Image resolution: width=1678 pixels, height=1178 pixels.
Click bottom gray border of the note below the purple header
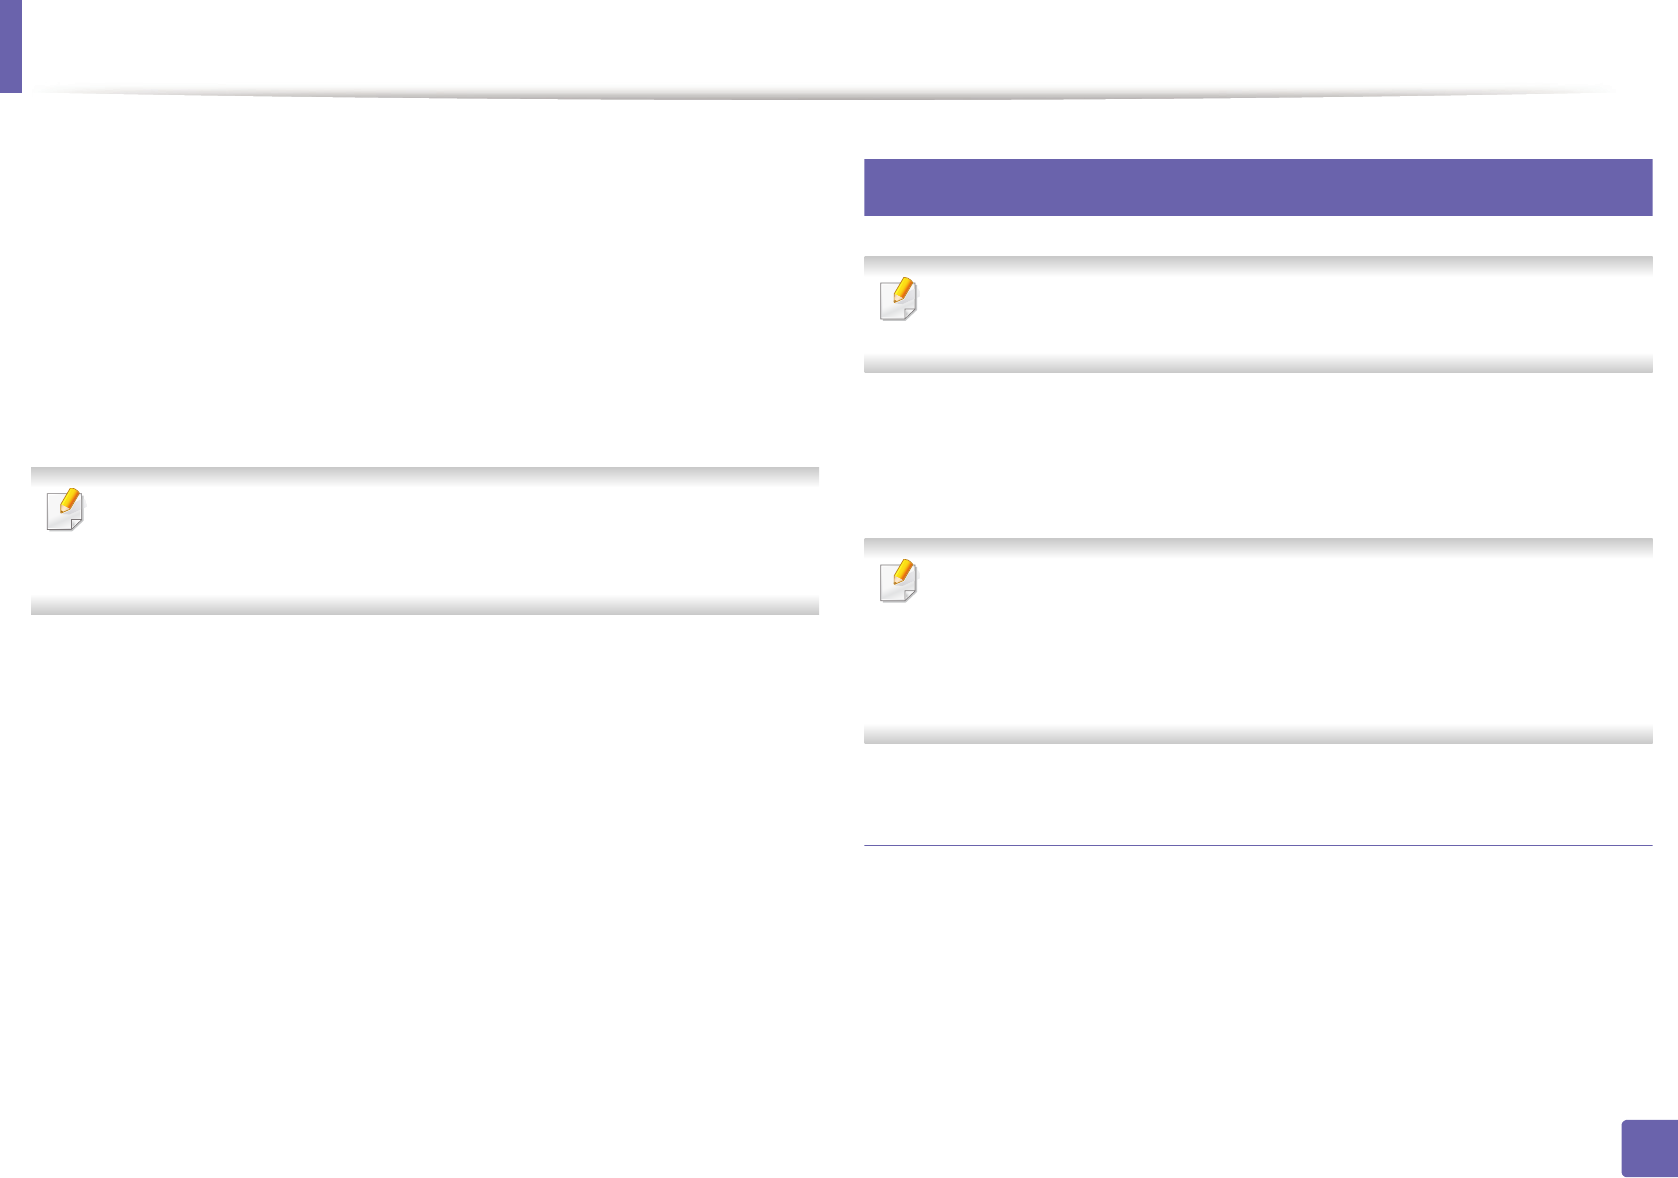click(1257, 366)
